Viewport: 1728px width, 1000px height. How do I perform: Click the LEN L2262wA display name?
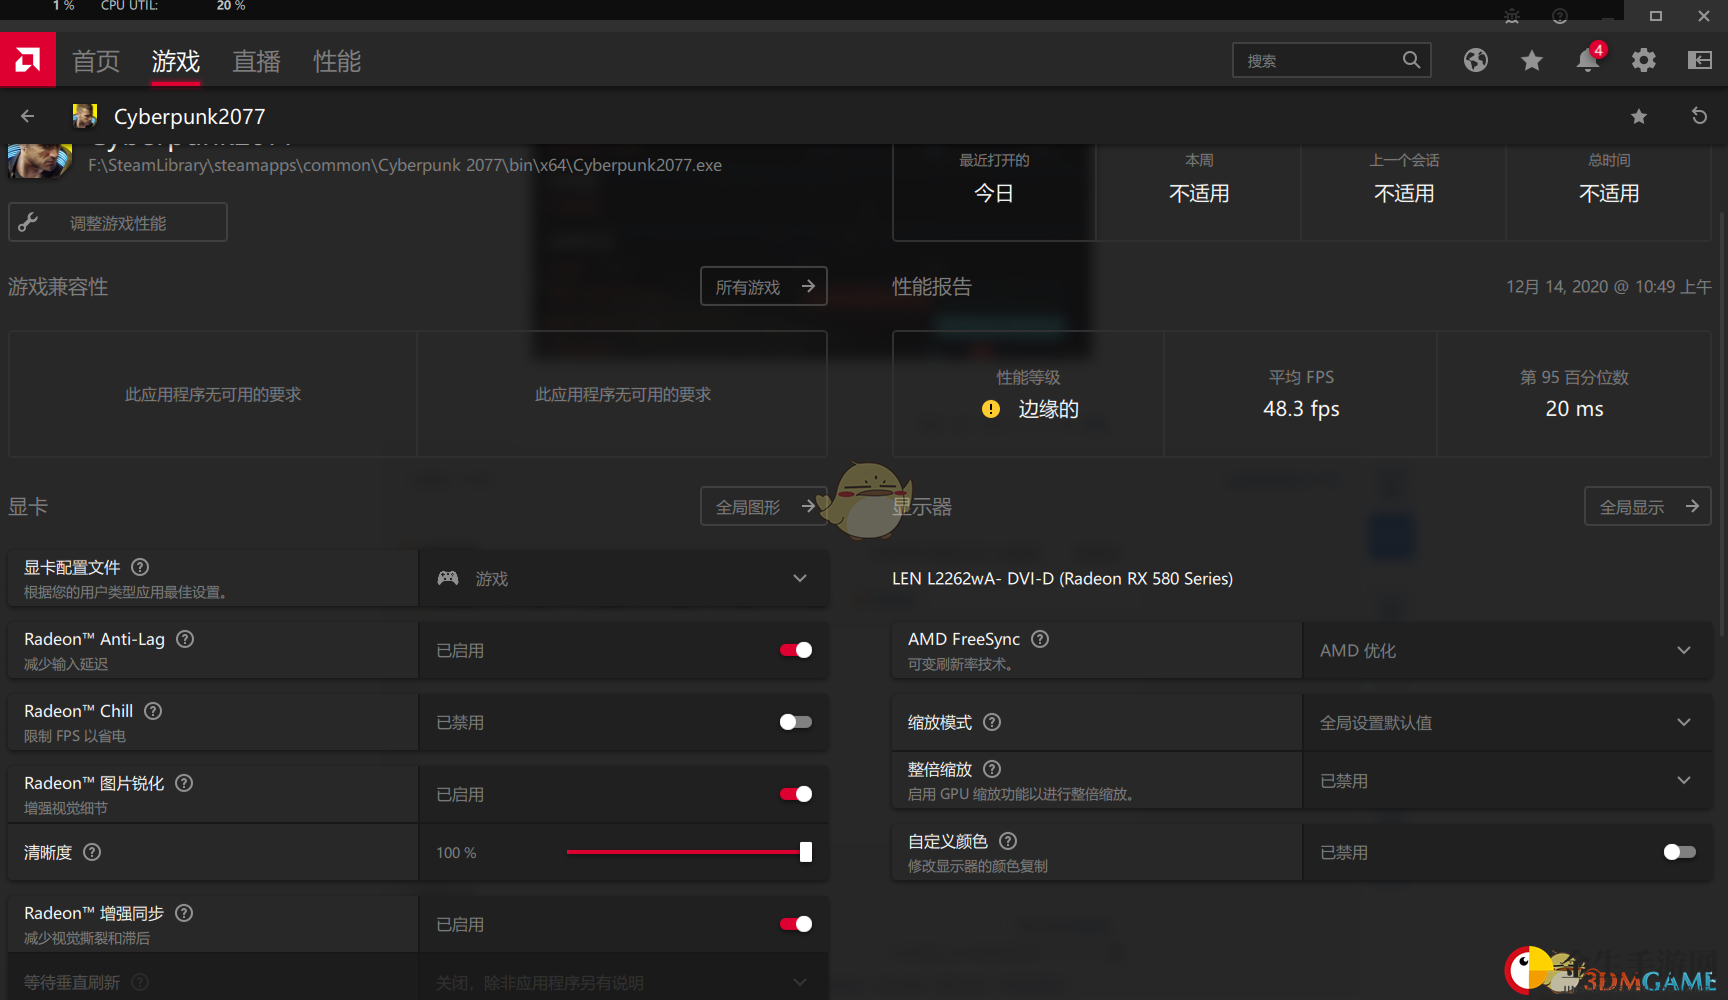[1062, 578]
